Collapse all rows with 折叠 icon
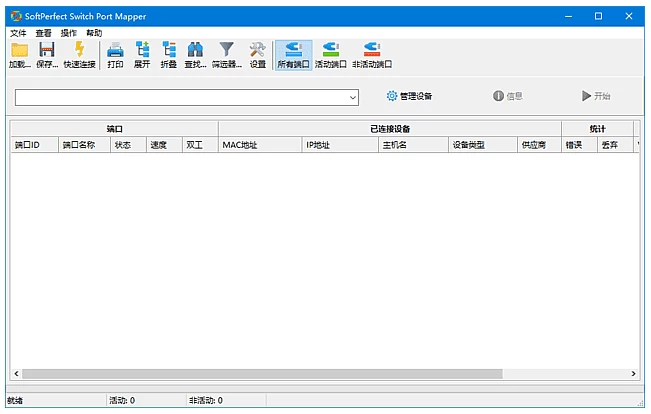Screen dimensions: 651x414 [x=168, y=50]
